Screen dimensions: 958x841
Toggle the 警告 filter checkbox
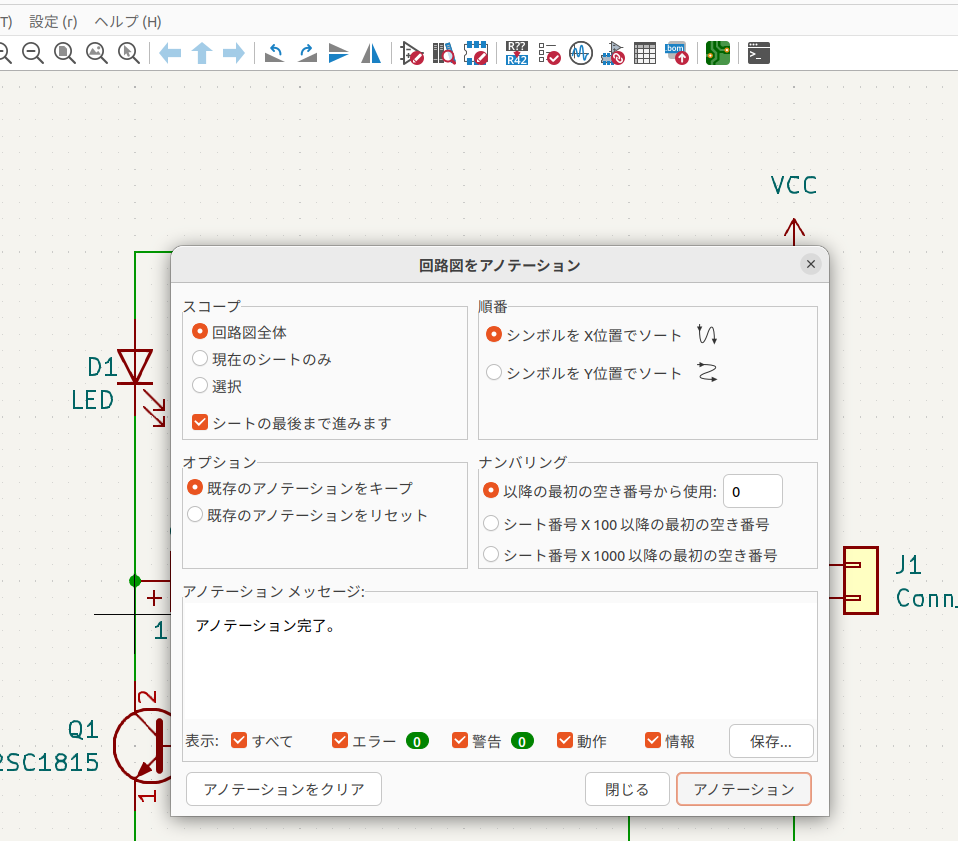coord(460,741)
